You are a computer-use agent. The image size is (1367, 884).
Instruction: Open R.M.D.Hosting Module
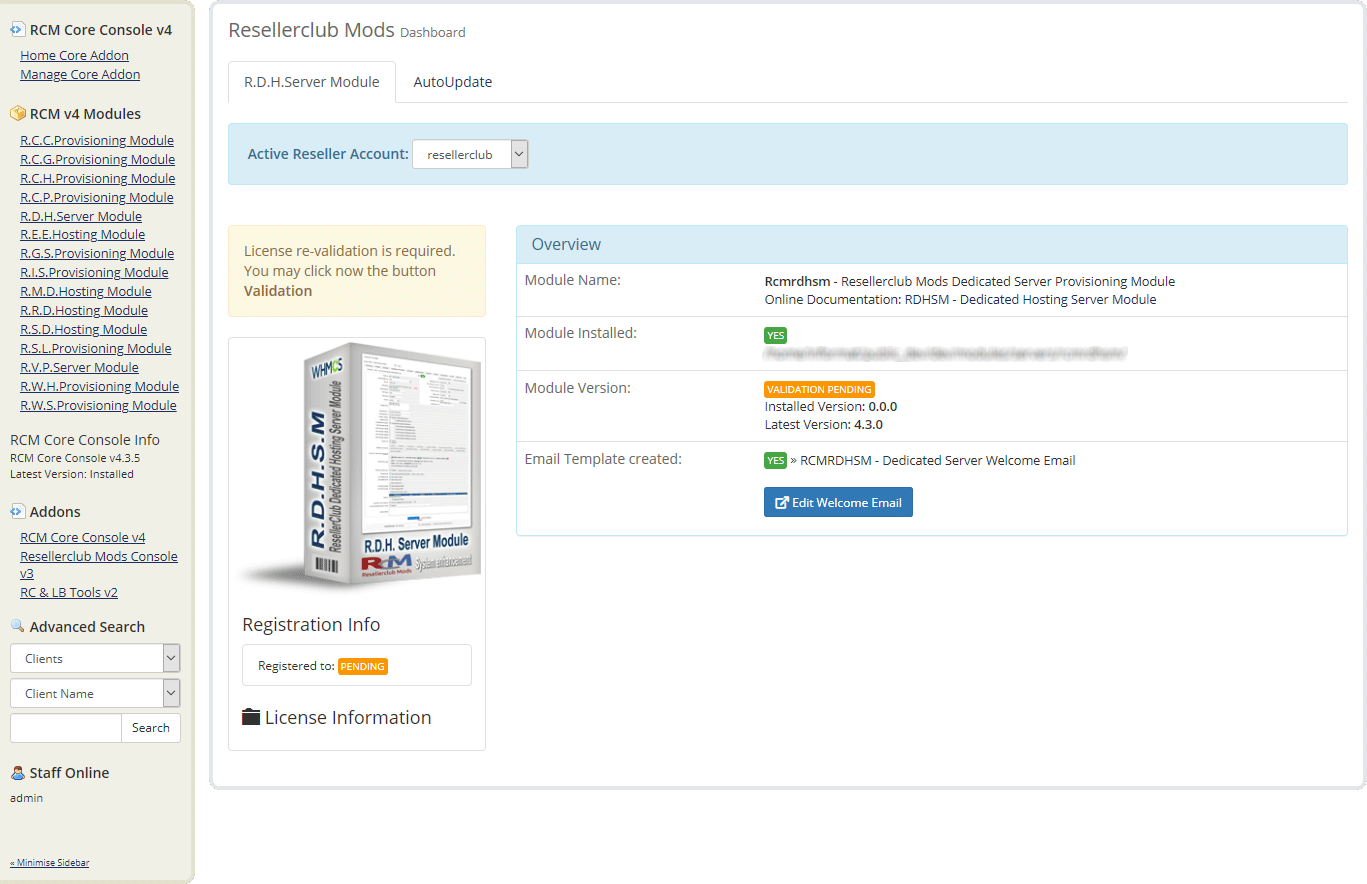coord(86,292)
